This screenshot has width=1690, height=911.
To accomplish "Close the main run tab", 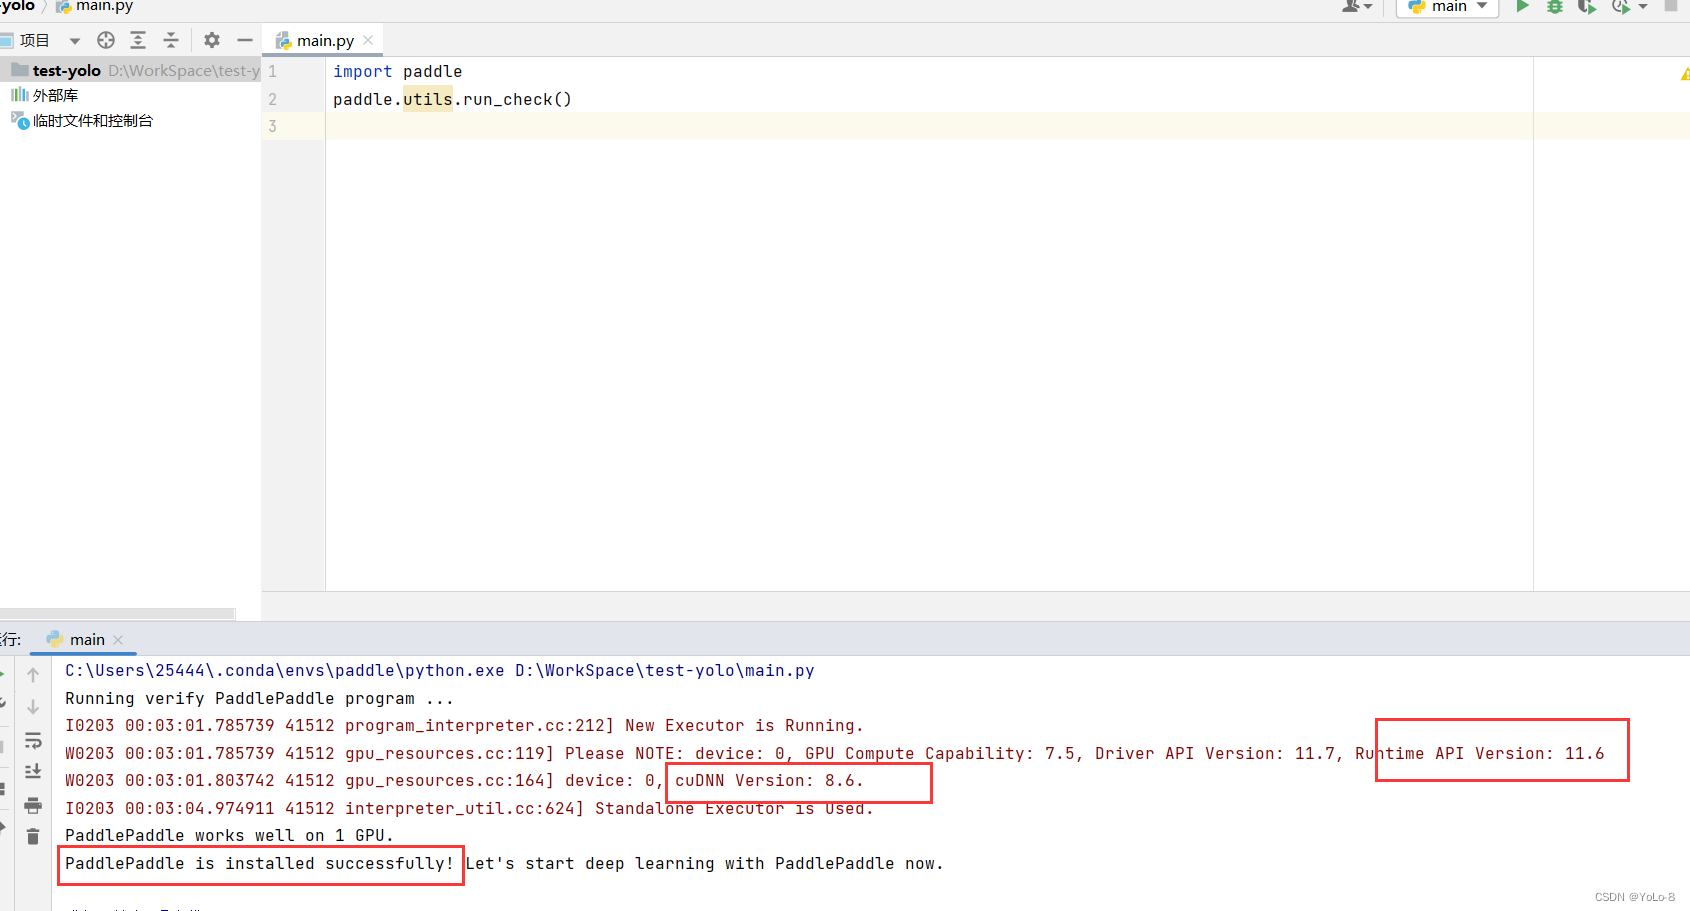I will pyautogui.click(x=118, y=640).
